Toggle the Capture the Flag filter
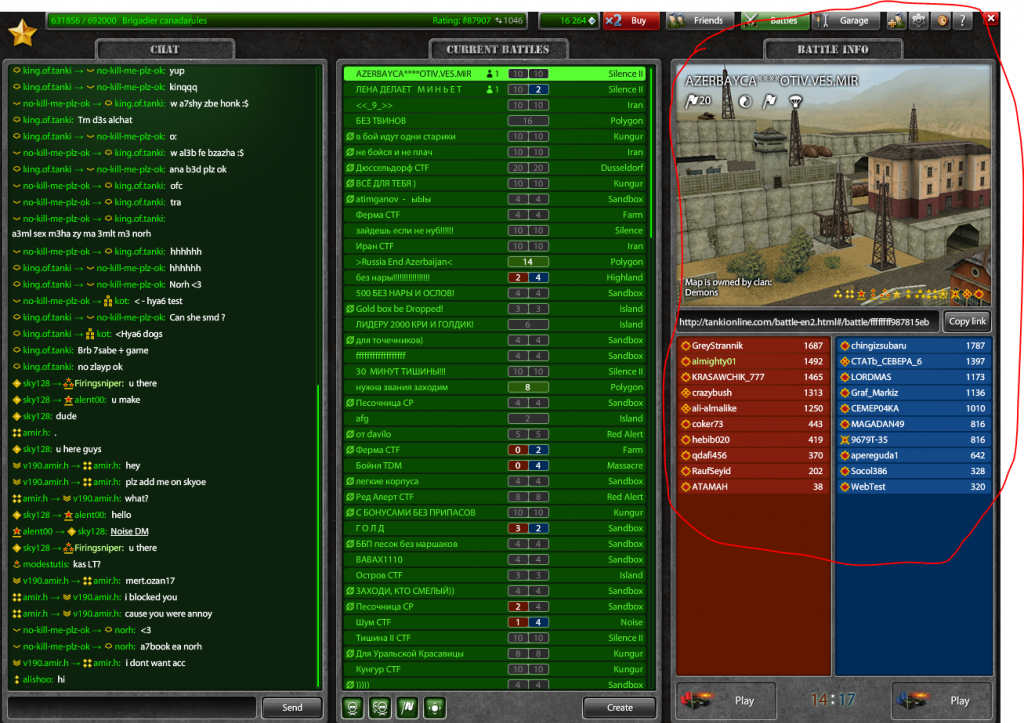The height and width of the screenshot is (723, 1024). click(x=407, y=707)
